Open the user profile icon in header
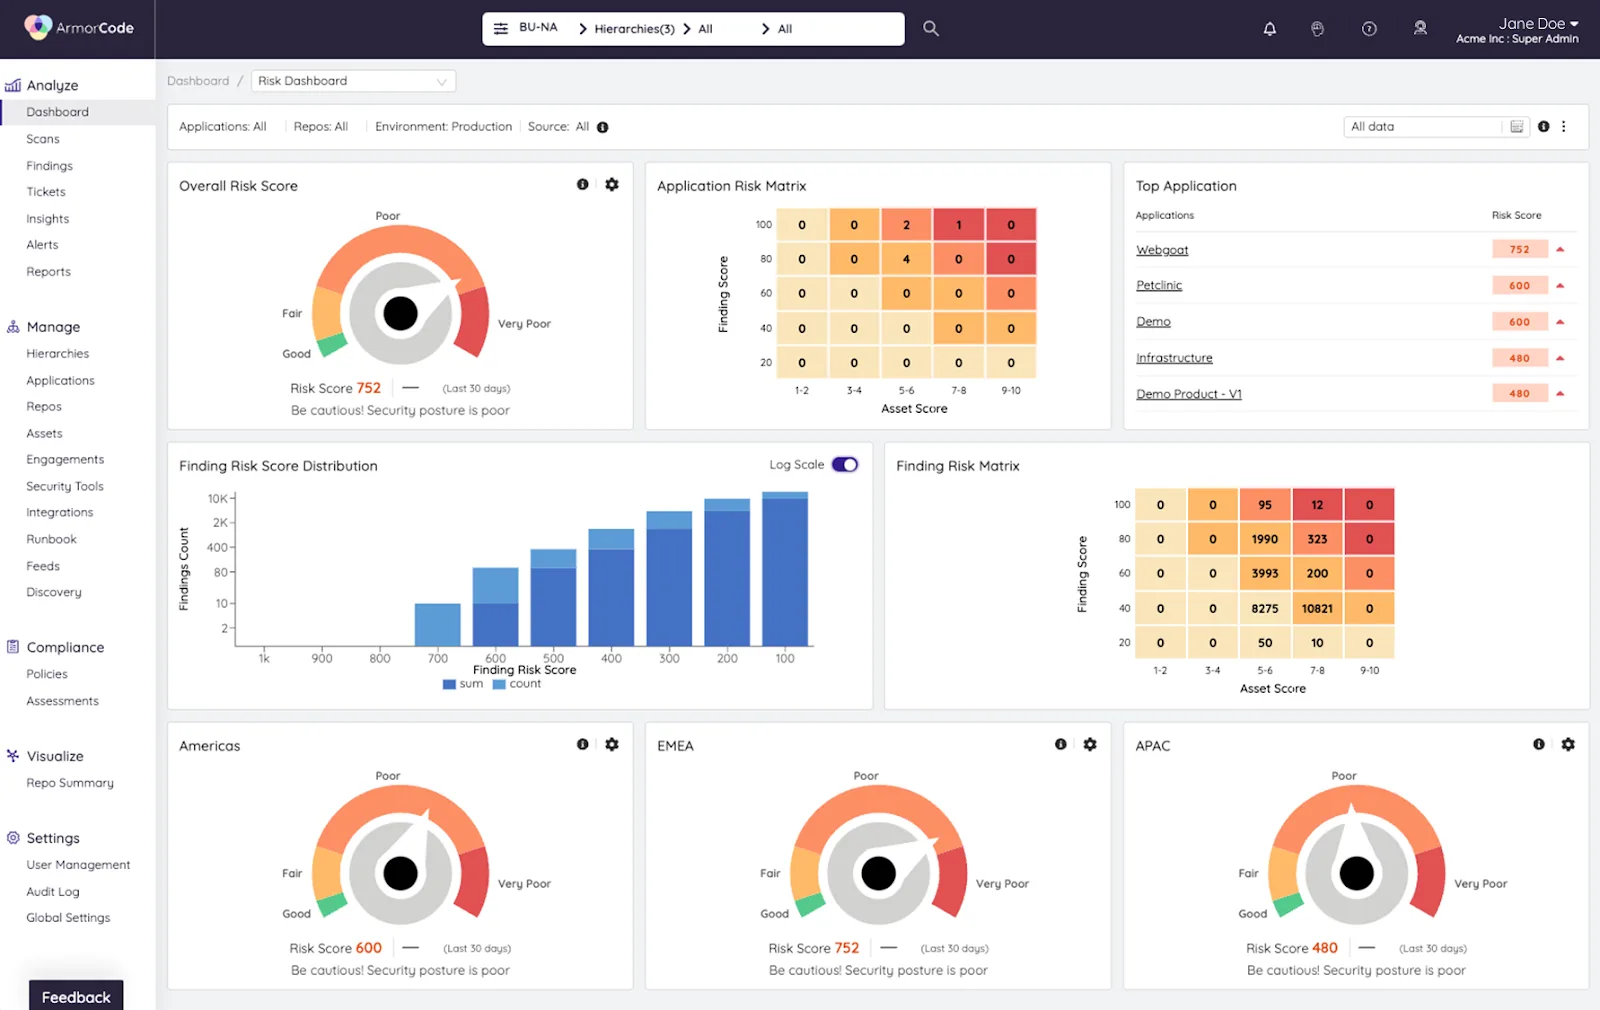The image size is (1600, 1010). click(1420, 29)
